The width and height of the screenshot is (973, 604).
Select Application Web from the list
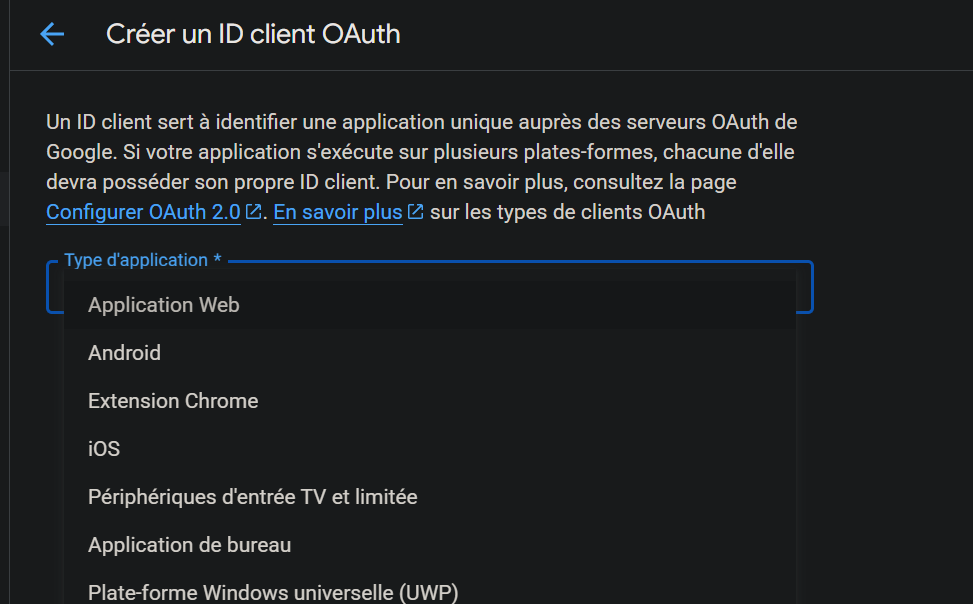pos(429,305)
